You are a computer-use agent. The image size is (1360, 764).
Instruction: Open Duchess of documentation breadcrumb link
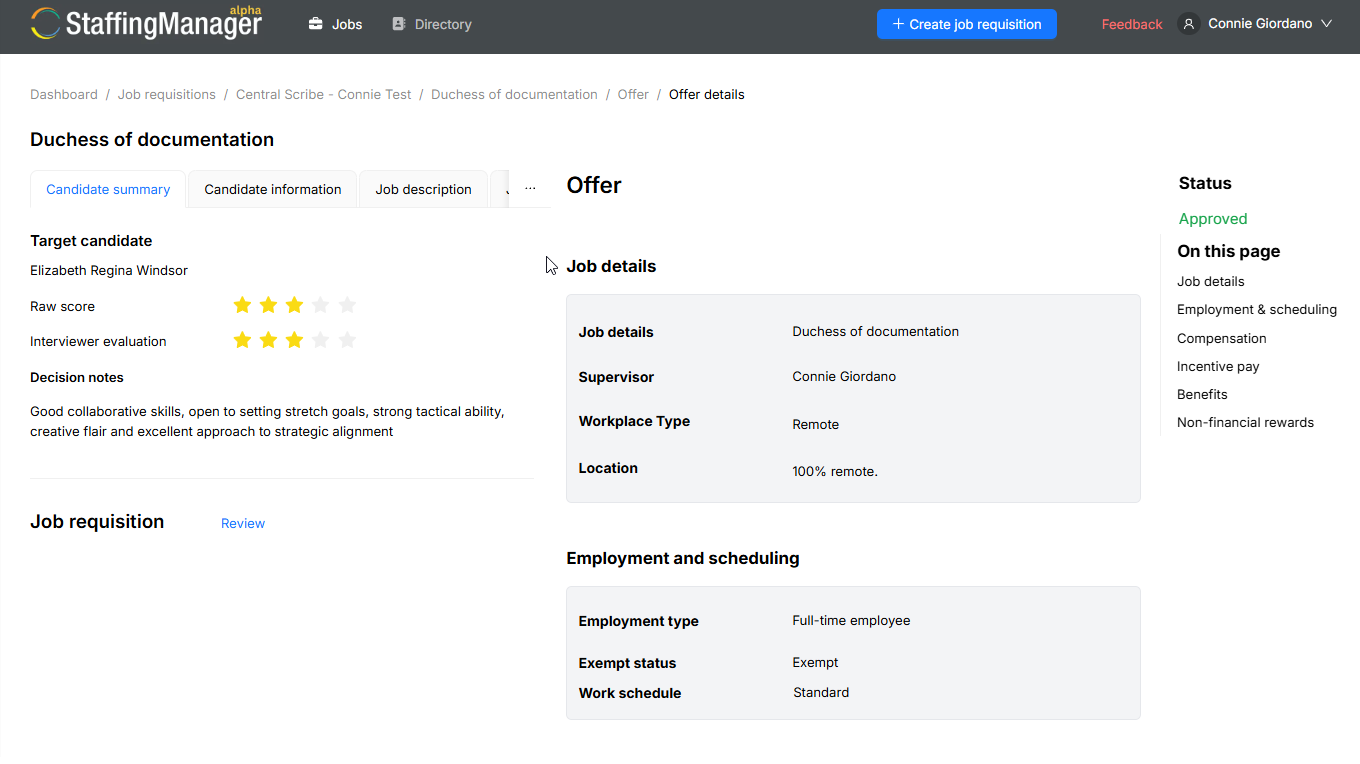pyautogui.click(x=514, y=94)
